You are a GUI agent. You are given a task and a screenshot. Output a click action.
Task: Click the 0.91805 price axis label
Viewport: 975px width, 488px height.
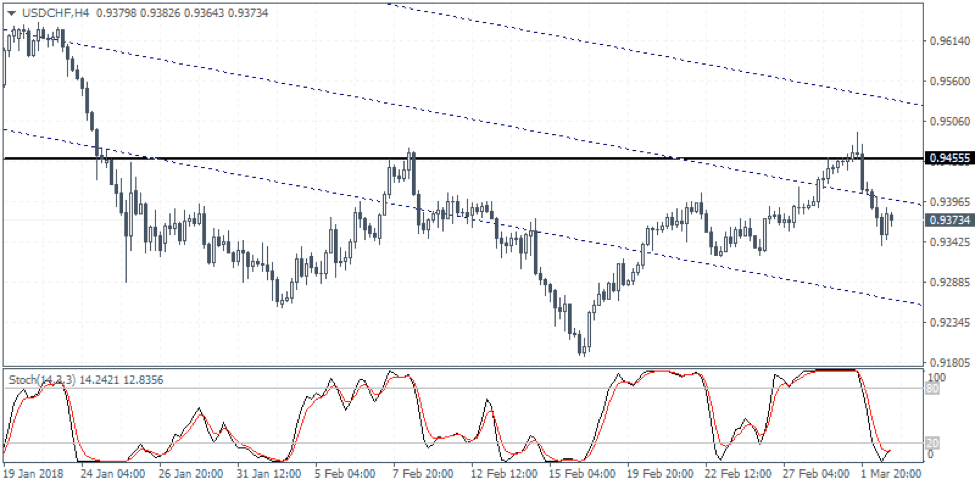(949, 362)
